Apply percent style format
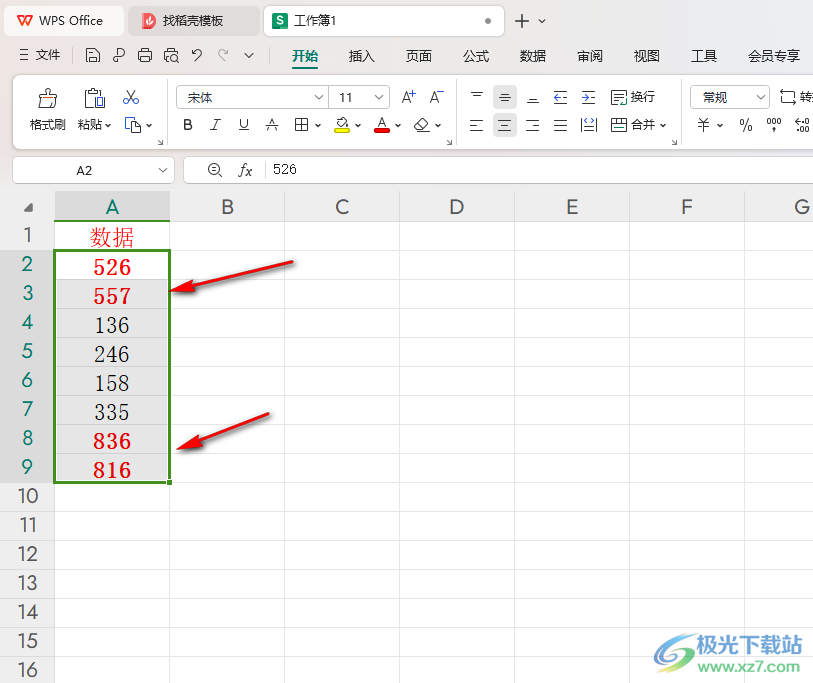Viewport: 813px width, 683px height. 746,125
